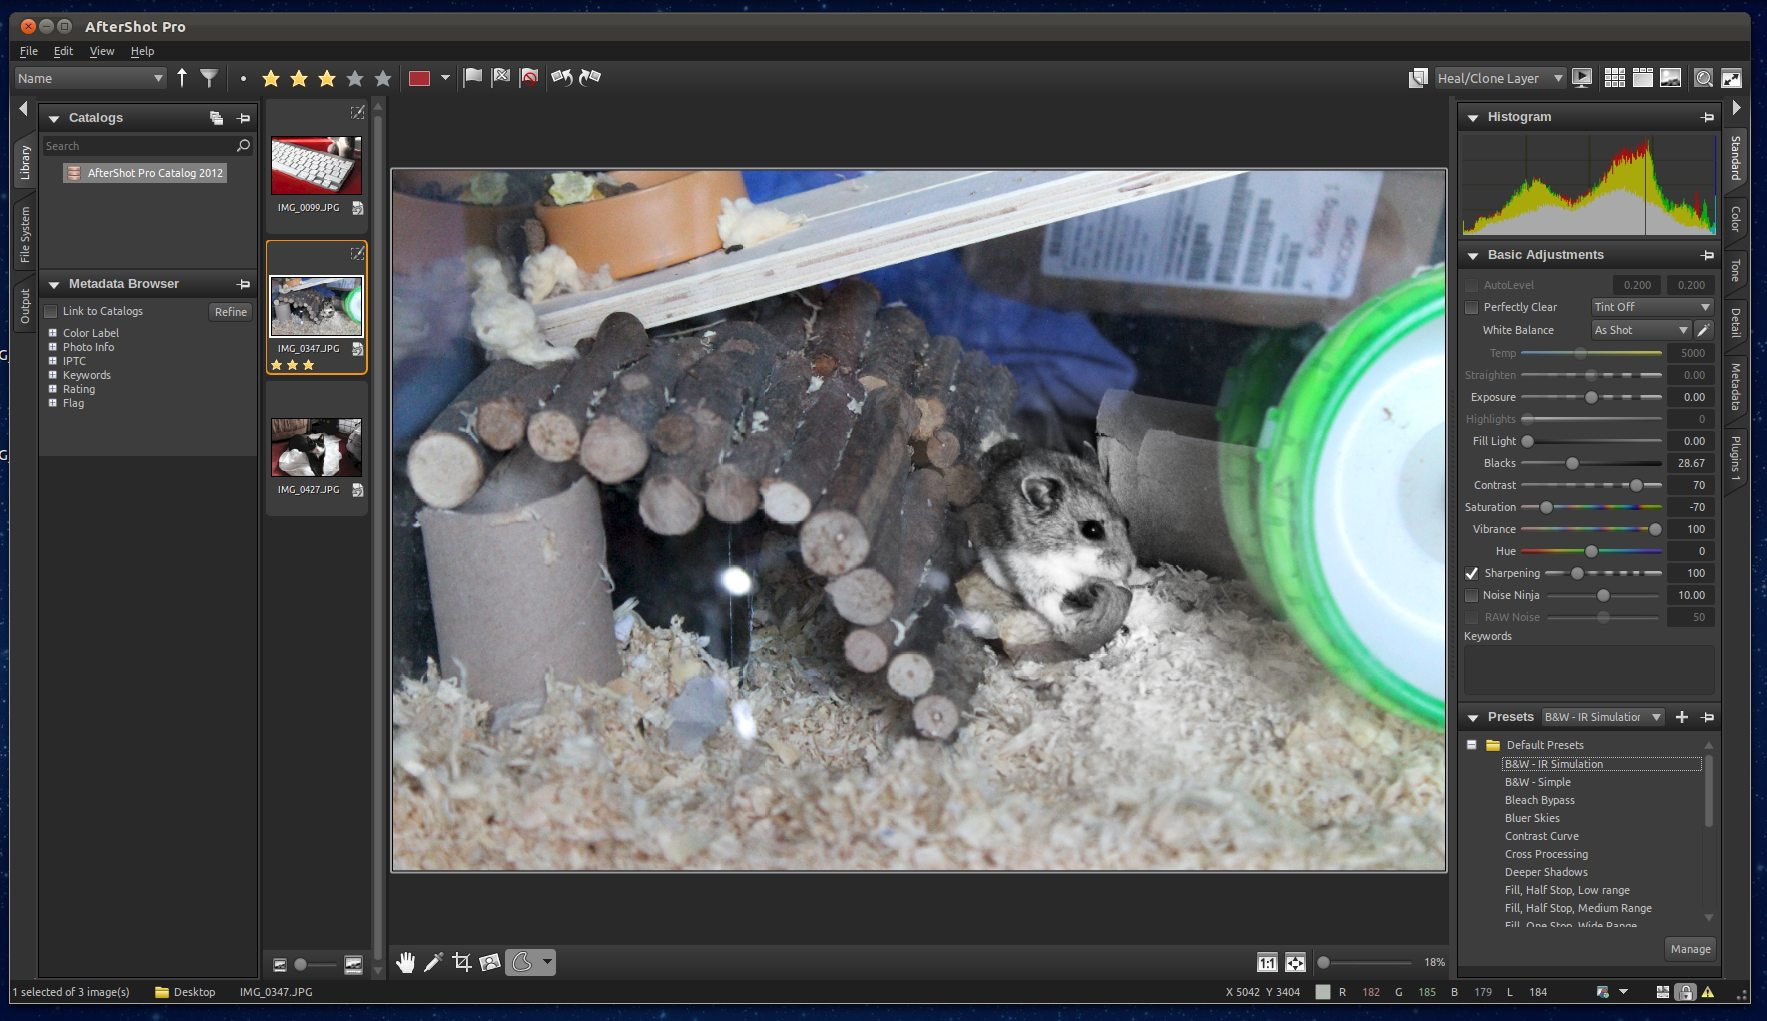The height and width of the screenshot is (1021, 1767).
Task: Open the White Balance As Shot dropdown
Action: pyautogui.click(x=1640, y=330)
